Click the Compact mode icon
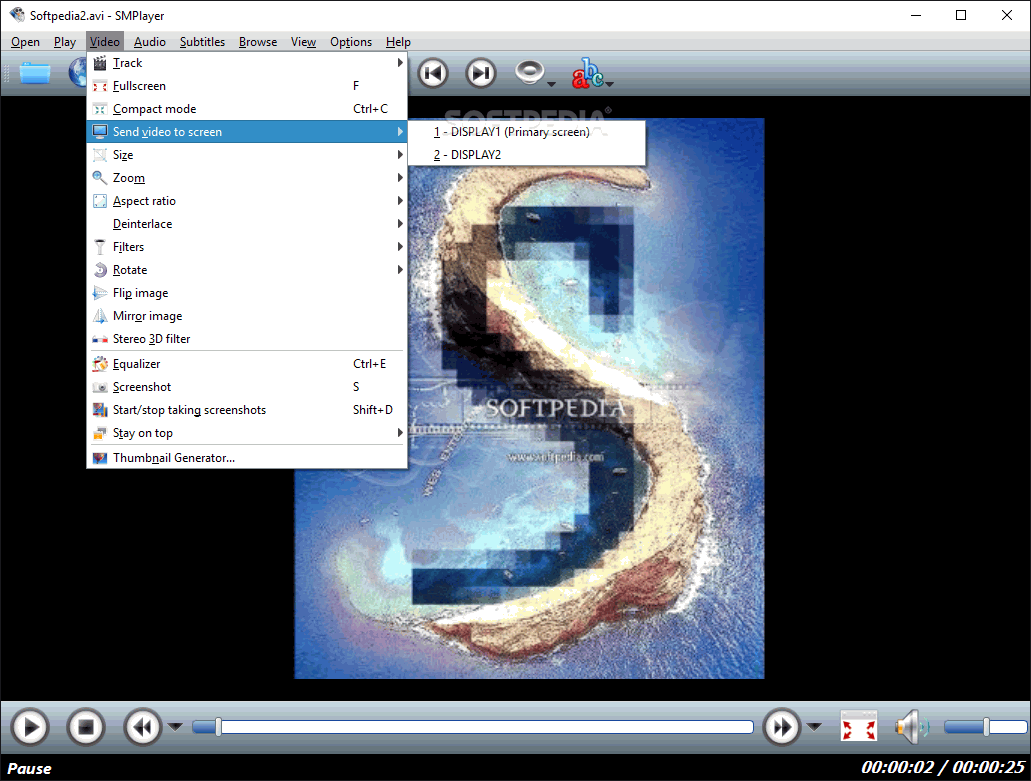1031x781 pixels. pyautogui.click(x=100, y=109)
